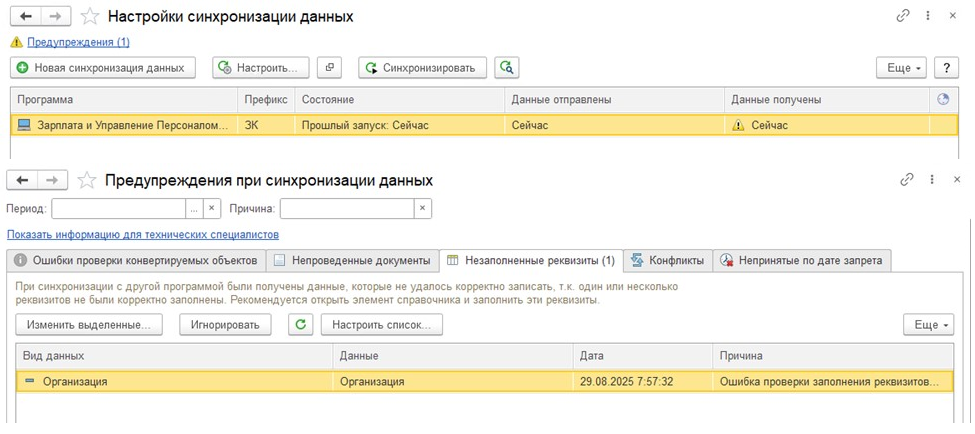
Task: Copy link of warnings window
Action: (907, 180)
